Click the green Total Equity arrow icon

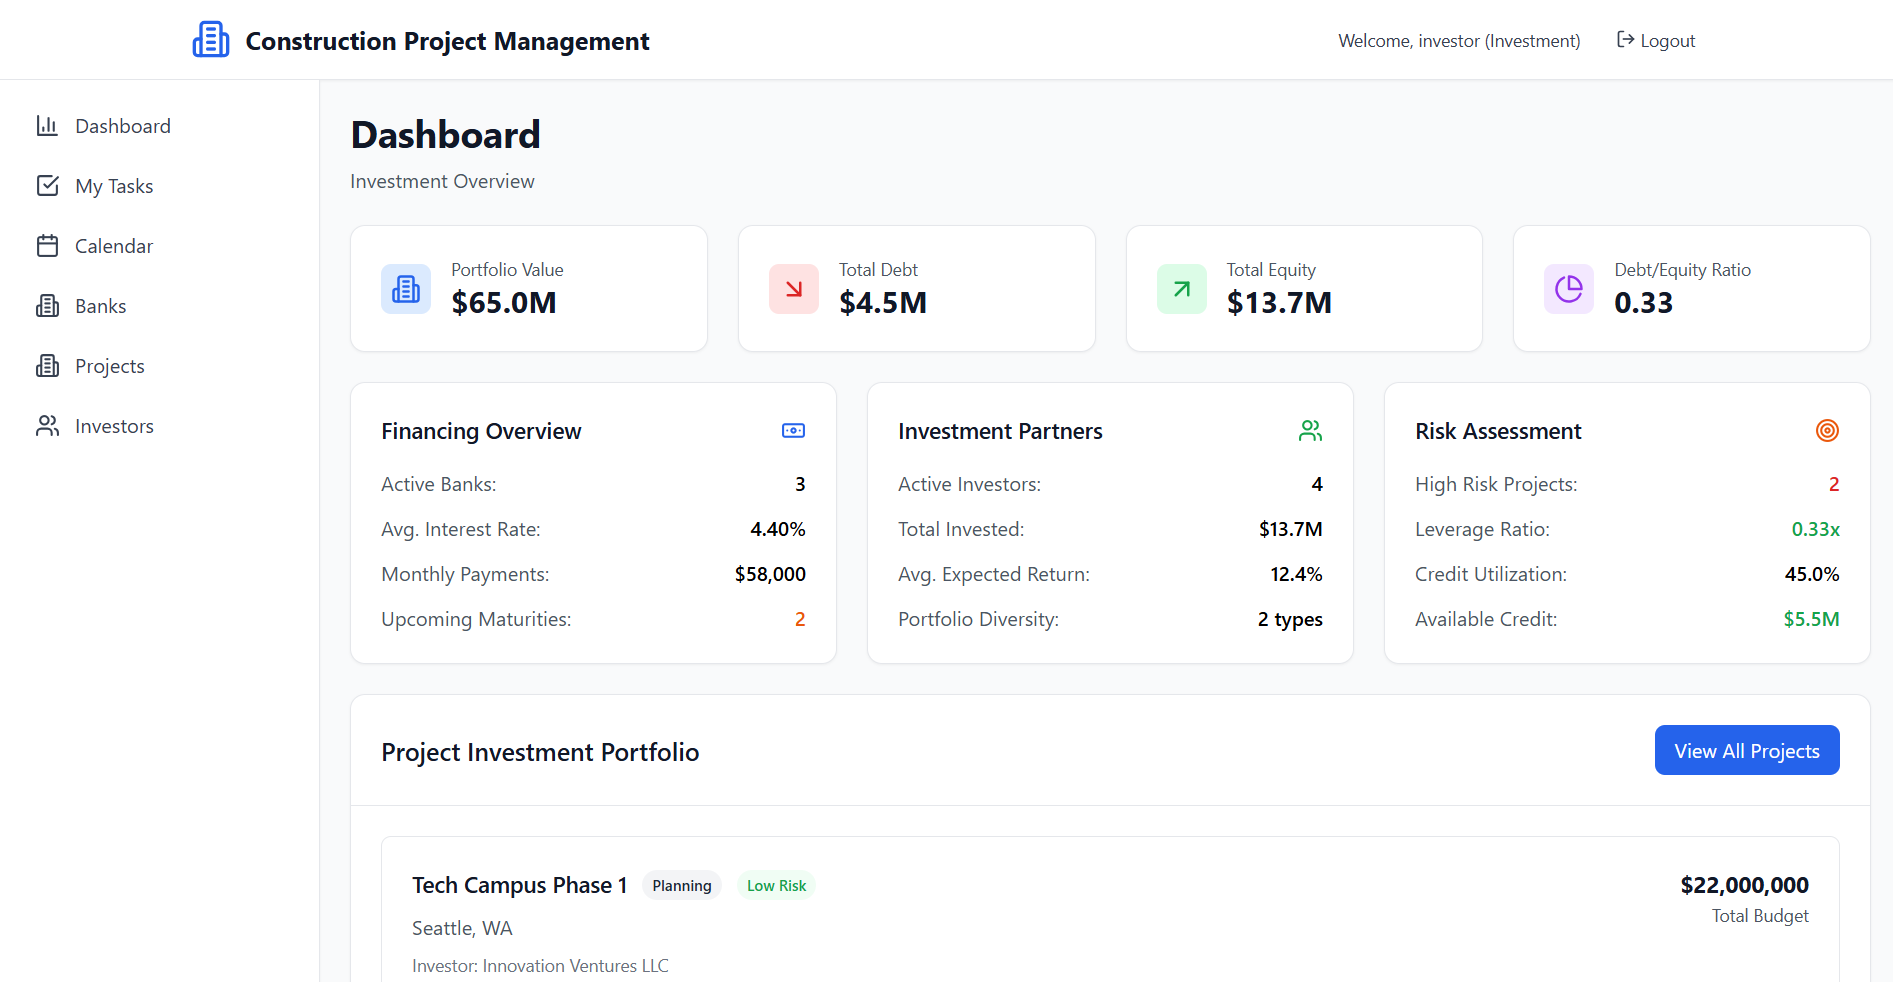coord(1181,289)
